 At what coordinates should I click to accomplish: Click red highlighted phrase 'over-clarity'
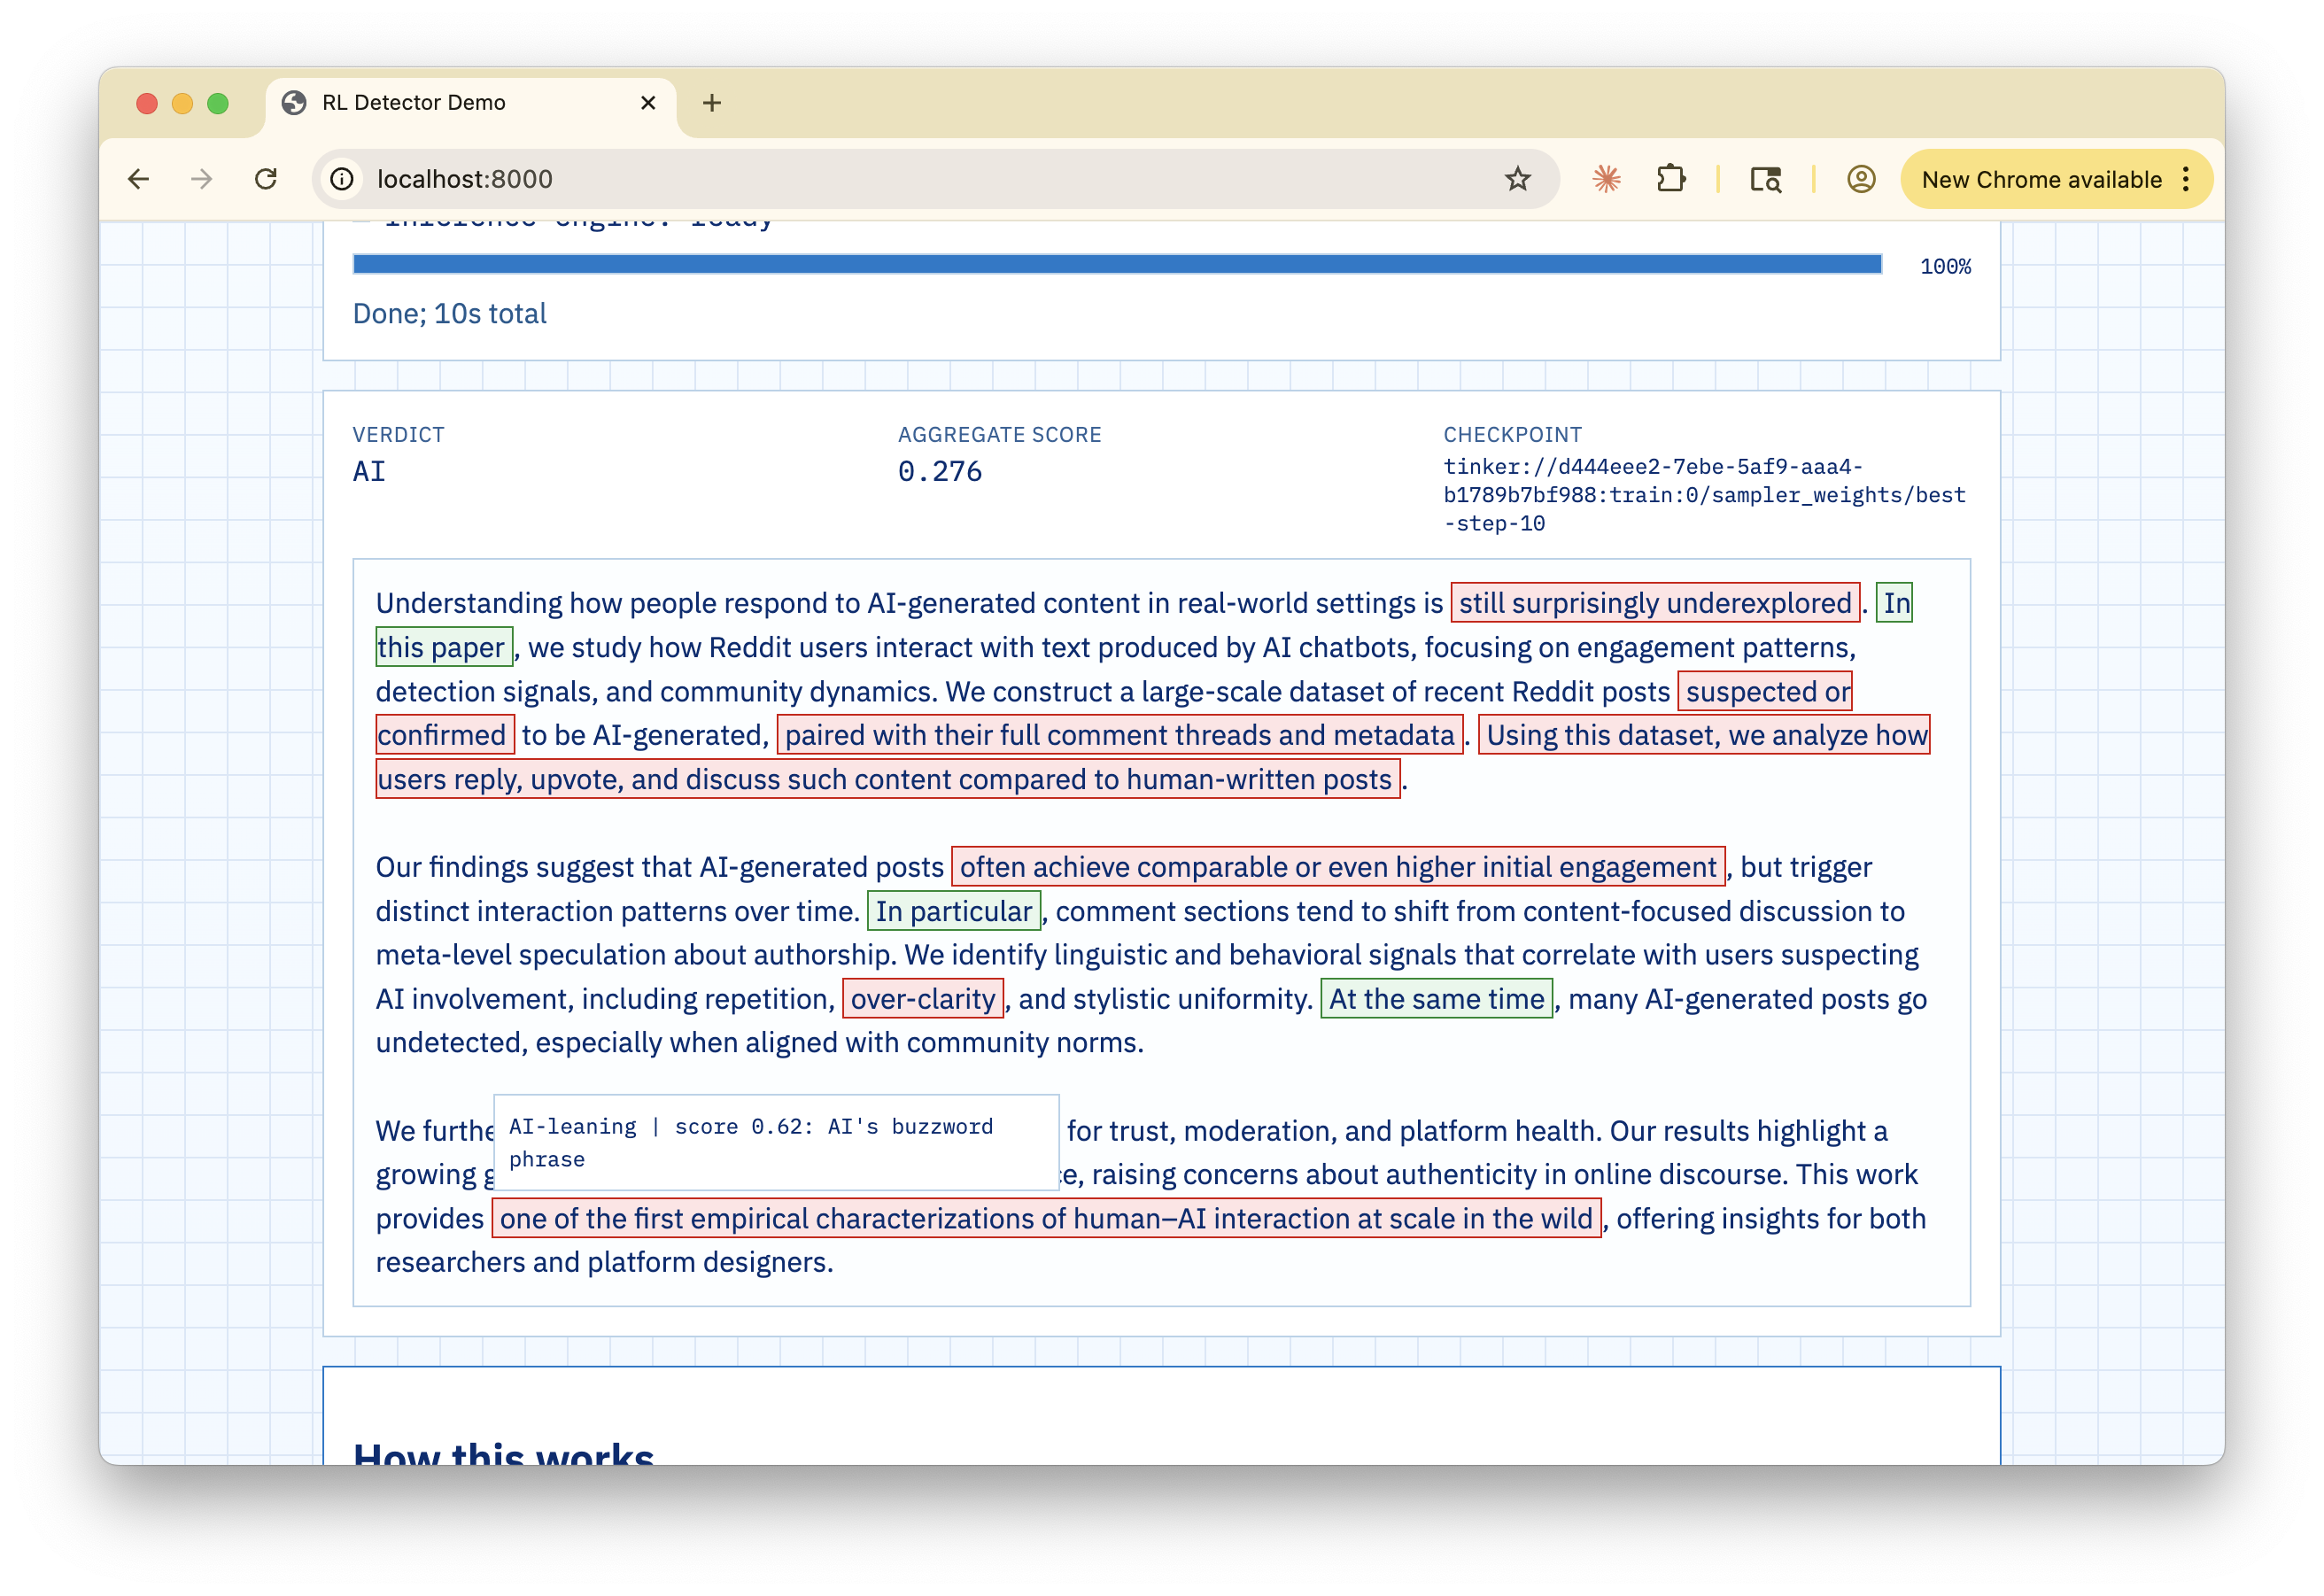[x=922, y=999]
